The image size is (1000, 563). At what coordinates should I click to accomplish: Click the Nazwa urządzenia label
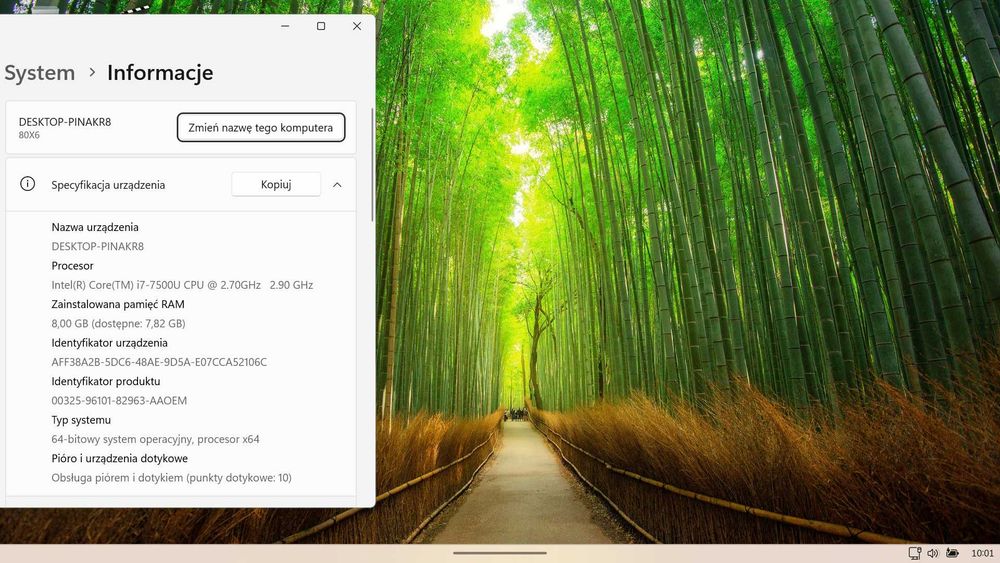point(95,227)
